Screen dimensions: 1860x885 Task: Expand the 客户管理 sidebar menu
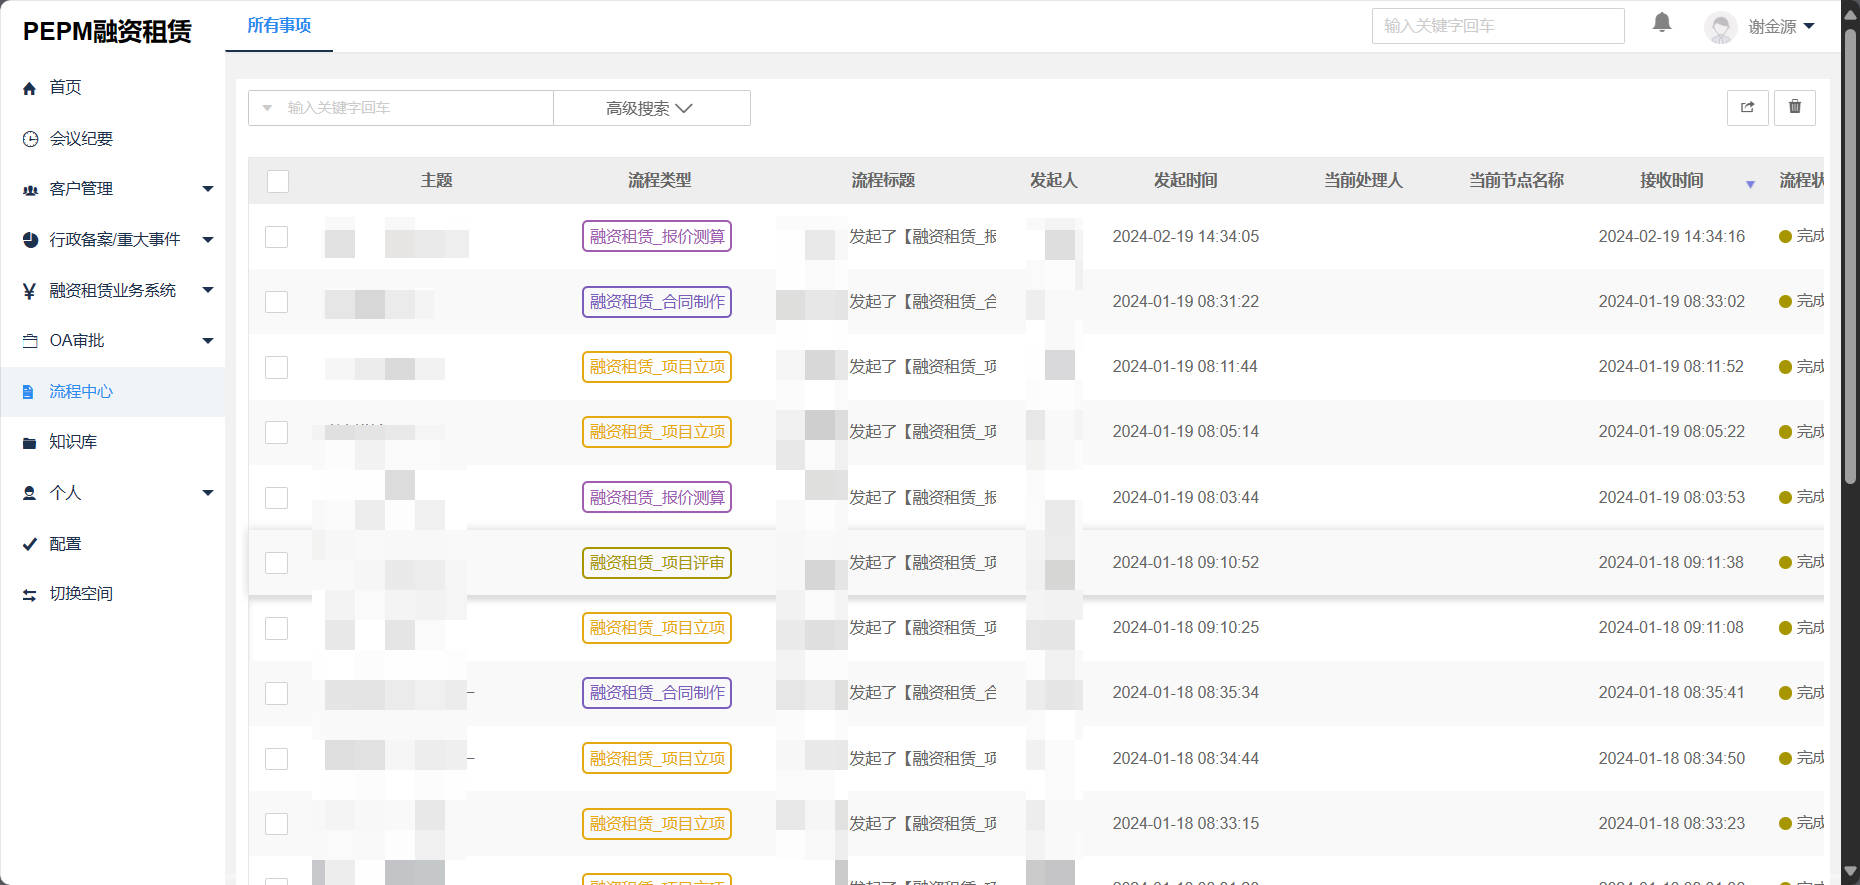[207, 189]
